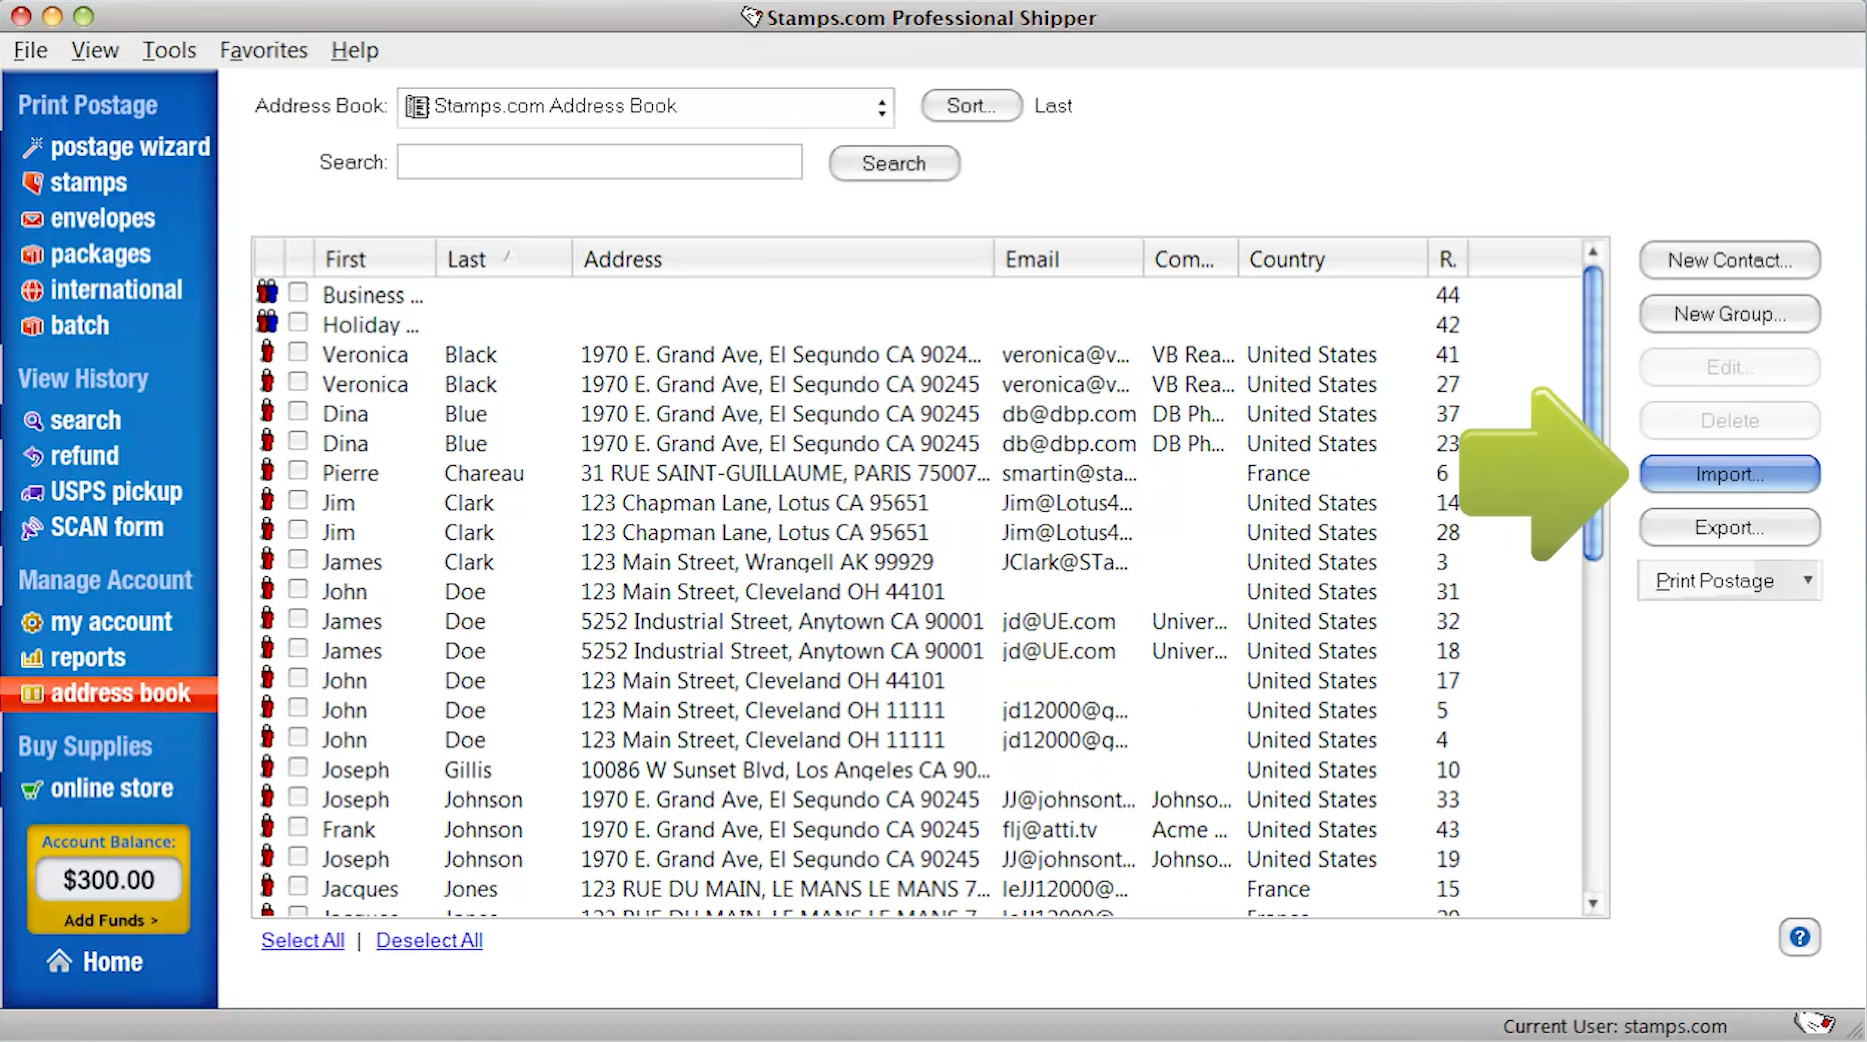Click the USPS pickup truck icon
Viewport: 1867px width, 1042px height.
33,492
